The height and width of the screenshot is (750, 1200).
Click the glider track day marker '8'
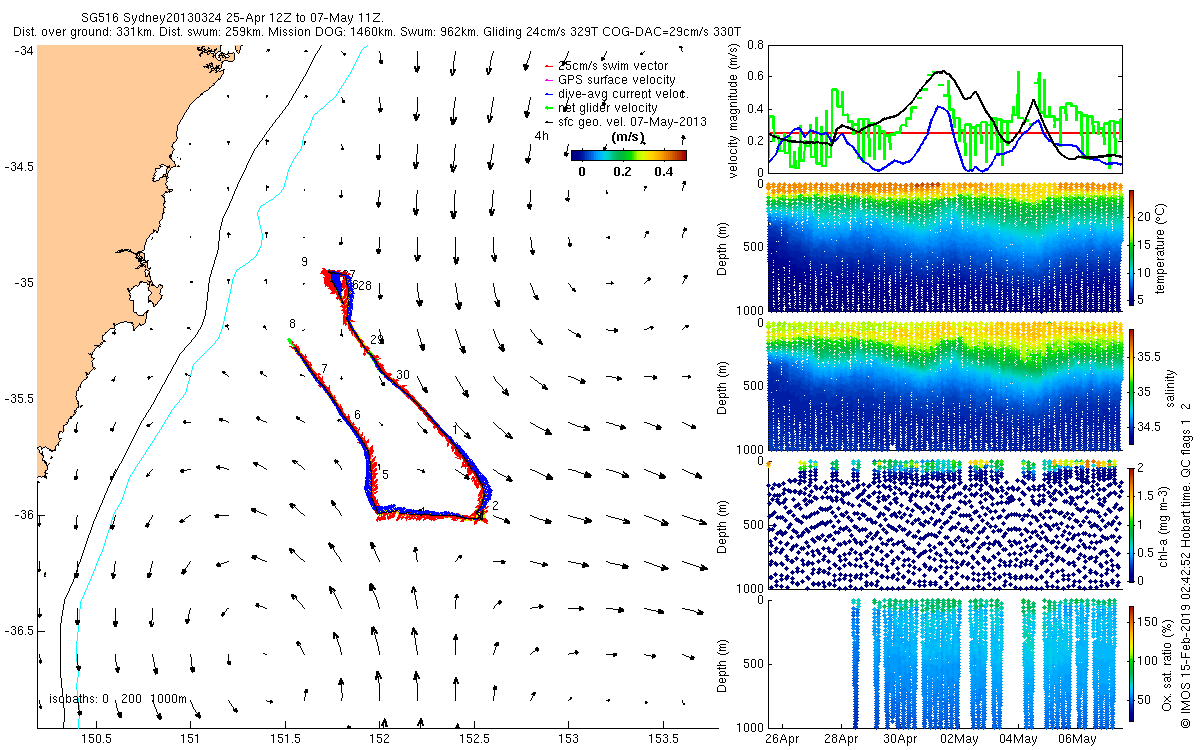[292, 324]
